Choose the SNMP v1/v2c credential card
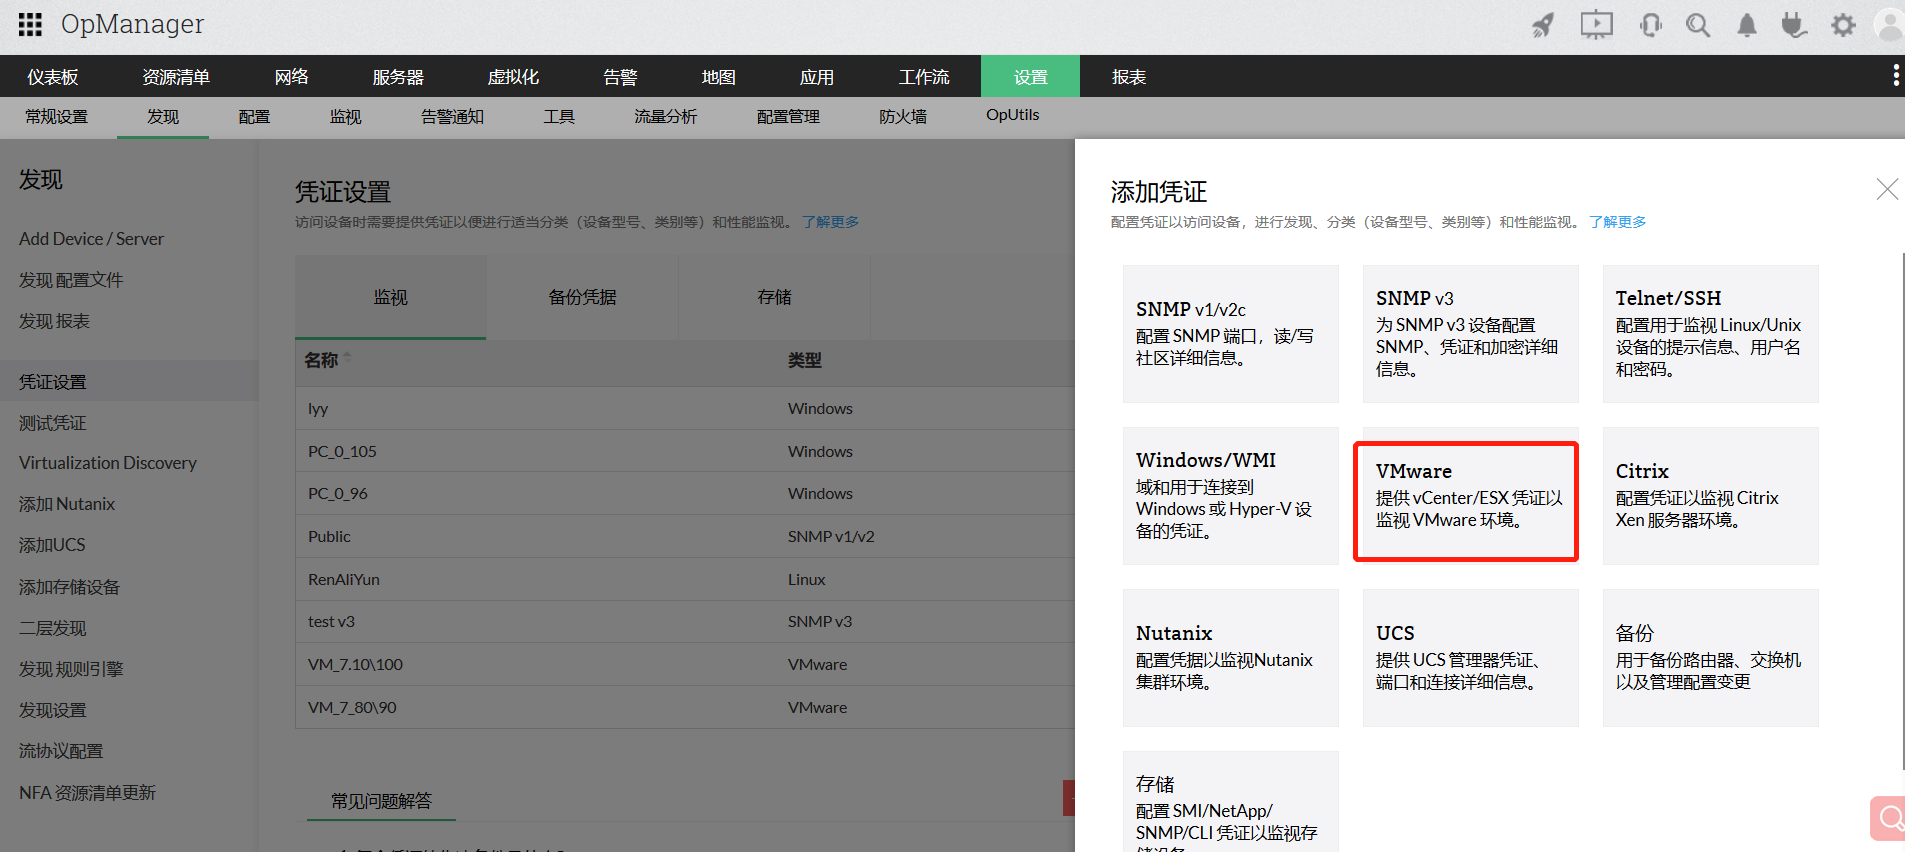The width and height of the screenshot is (1905, 852). (1231, 334)
